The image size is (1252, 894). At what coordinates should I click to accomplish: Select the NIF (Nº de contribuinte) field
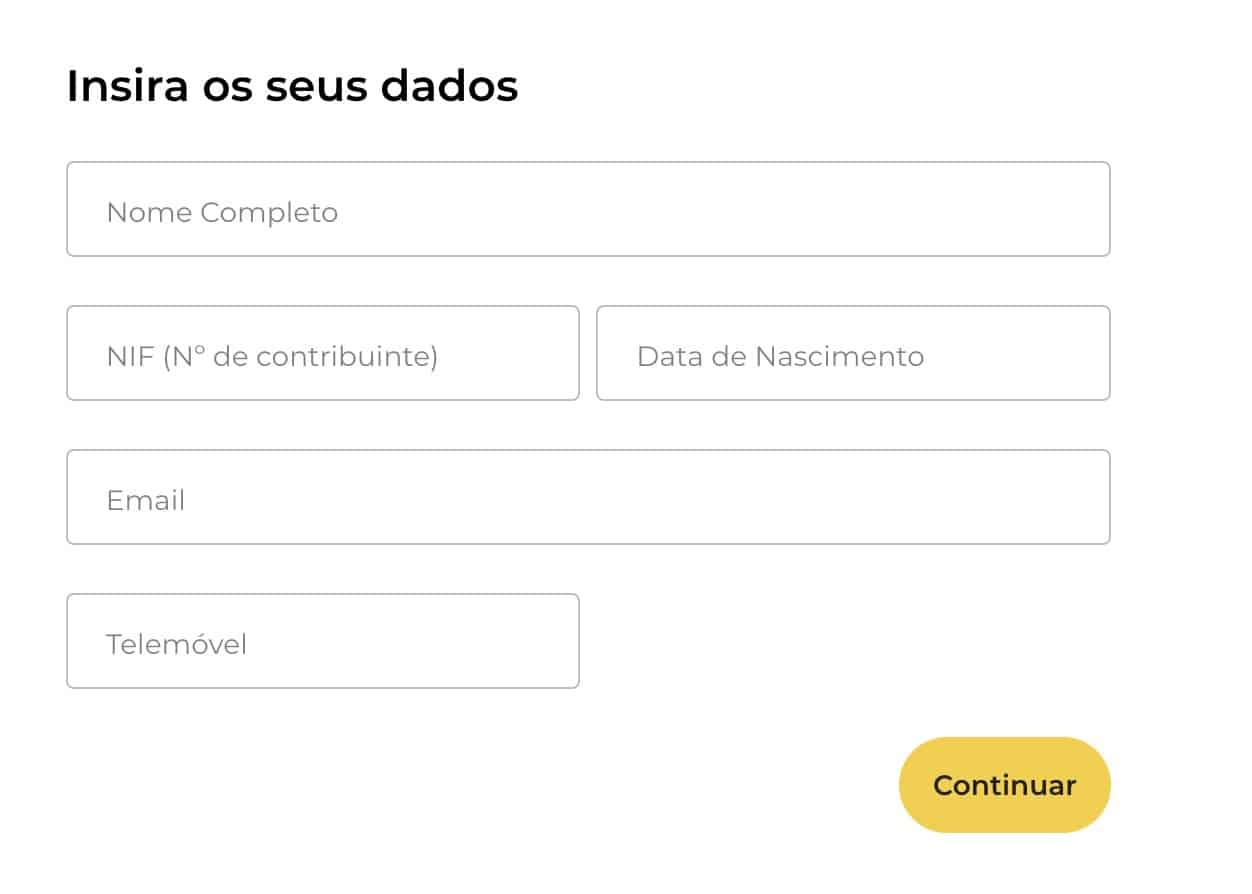point(322,353)
